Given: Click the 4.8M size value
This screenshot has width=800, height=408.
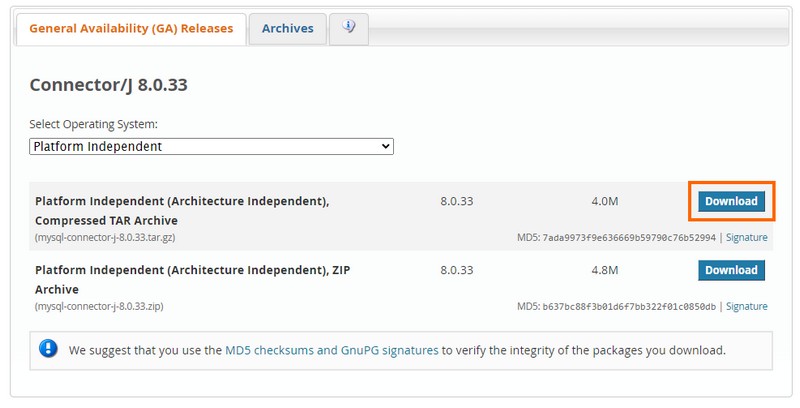Looking at the screenshot, I should click(605, 270).
